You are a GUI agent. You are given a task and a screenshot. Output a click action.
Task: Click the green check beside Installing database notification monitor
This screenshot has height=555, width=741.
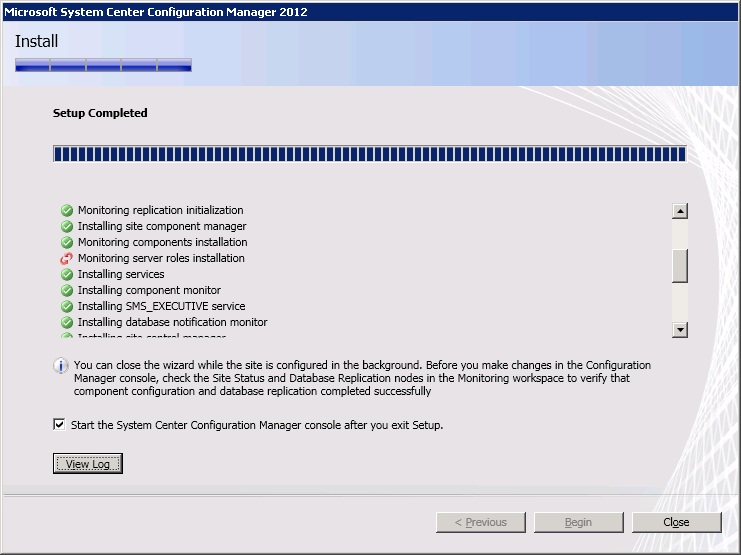tap(67, 322)
